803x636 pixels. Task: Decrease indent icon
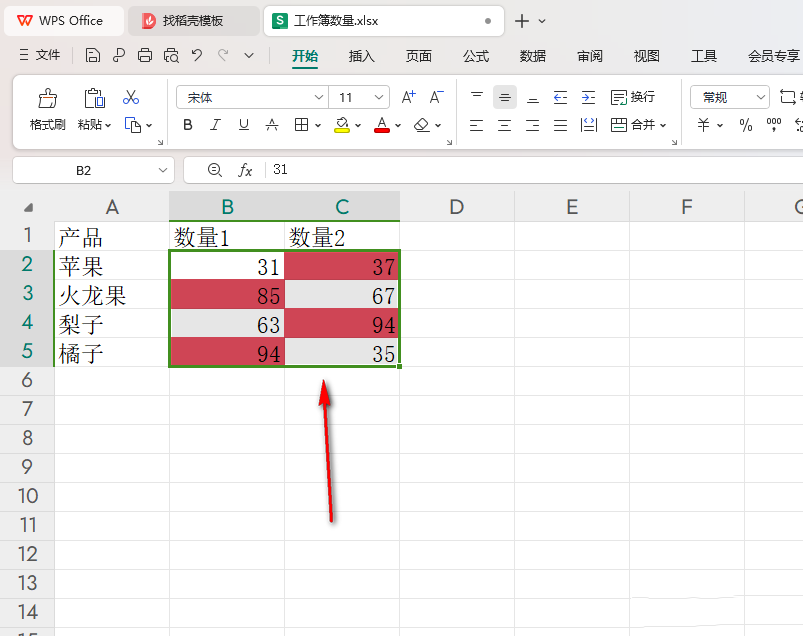pos(561,97)
